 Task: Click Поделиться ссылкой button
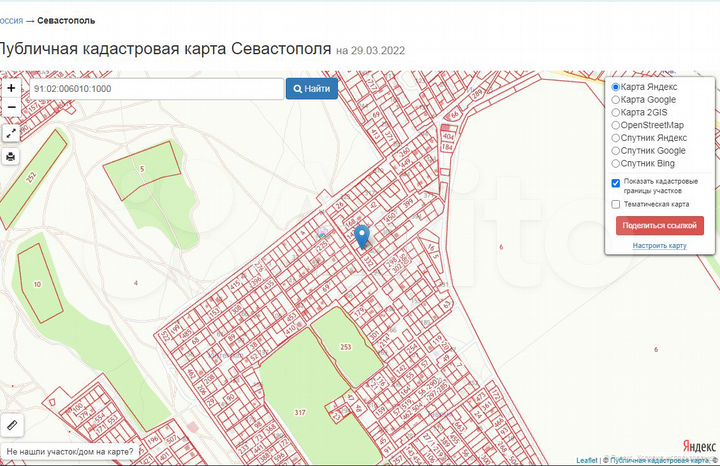coord(659,225)
